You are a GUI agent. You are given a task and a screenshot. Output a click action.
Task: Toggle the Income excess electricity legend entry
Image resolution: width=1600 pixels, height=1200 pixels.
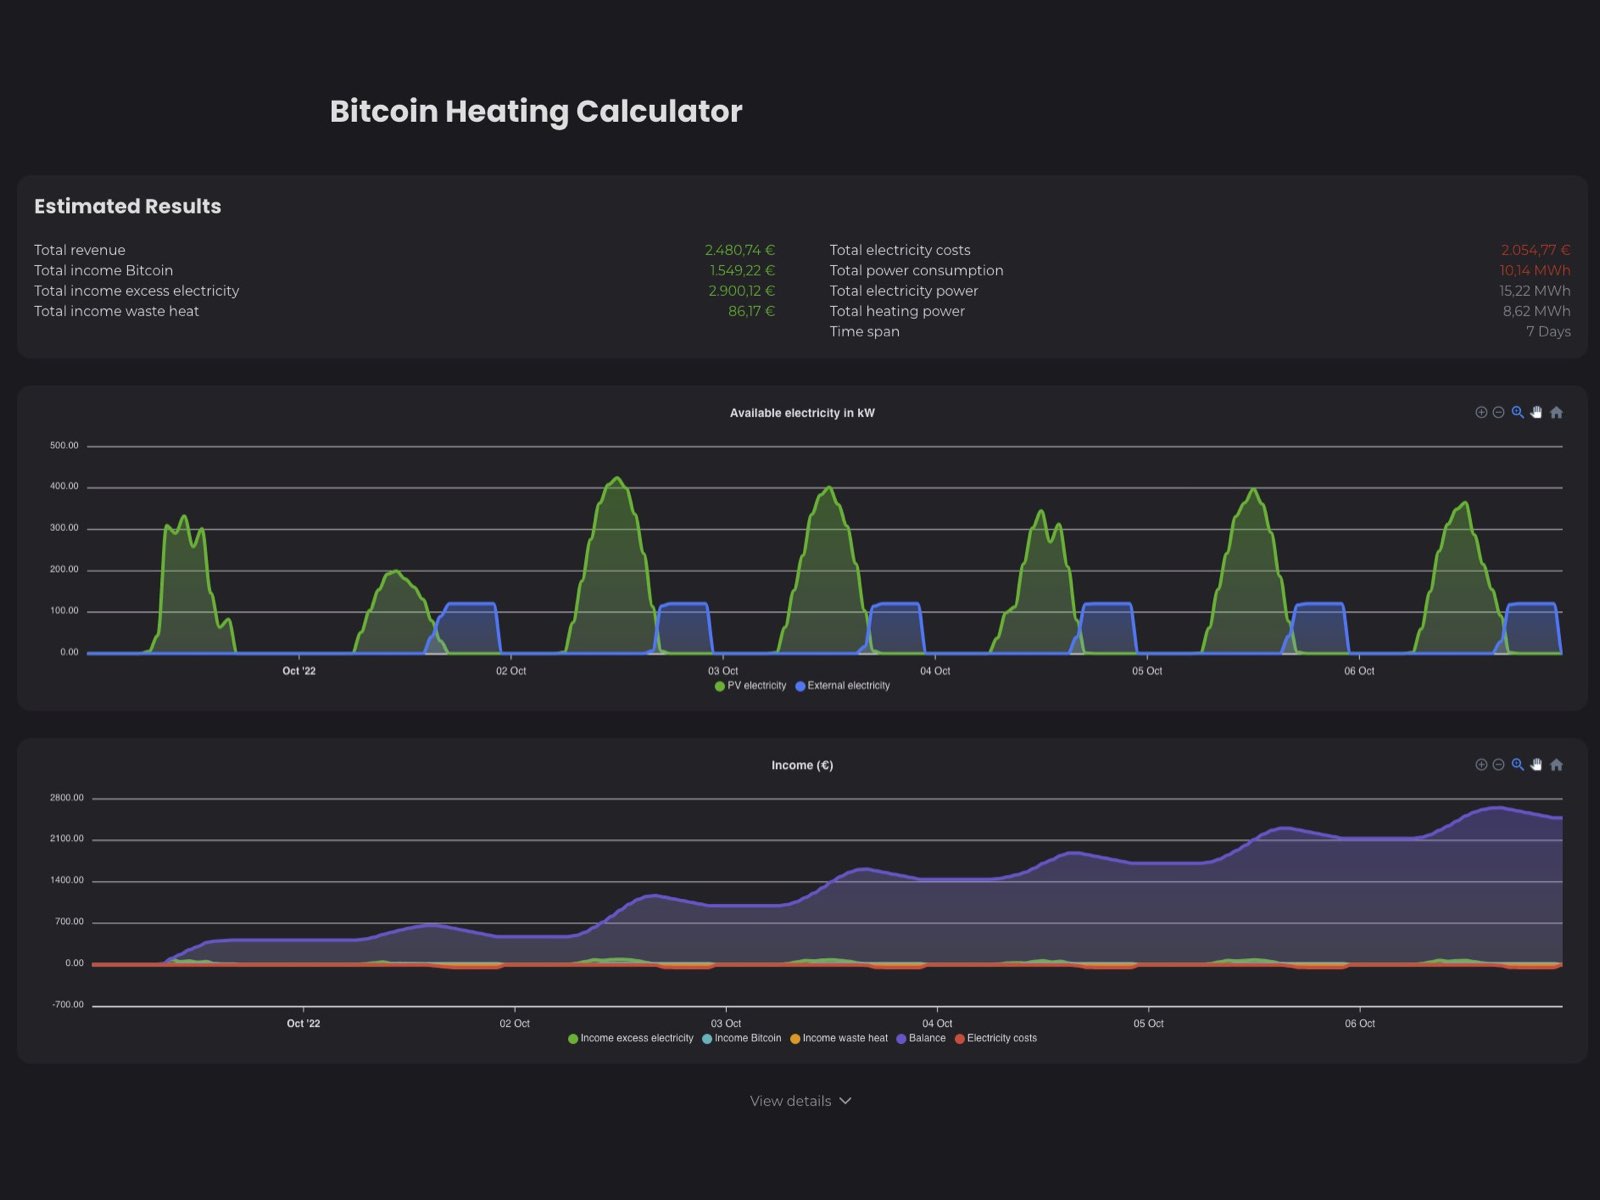click(x=631, y=1038)
